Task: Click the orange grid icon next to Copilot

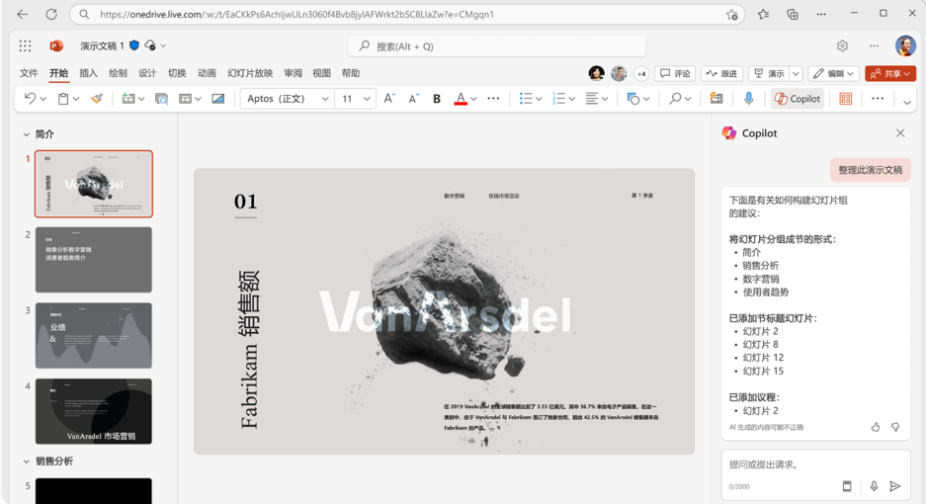Action: coord(846,99)
